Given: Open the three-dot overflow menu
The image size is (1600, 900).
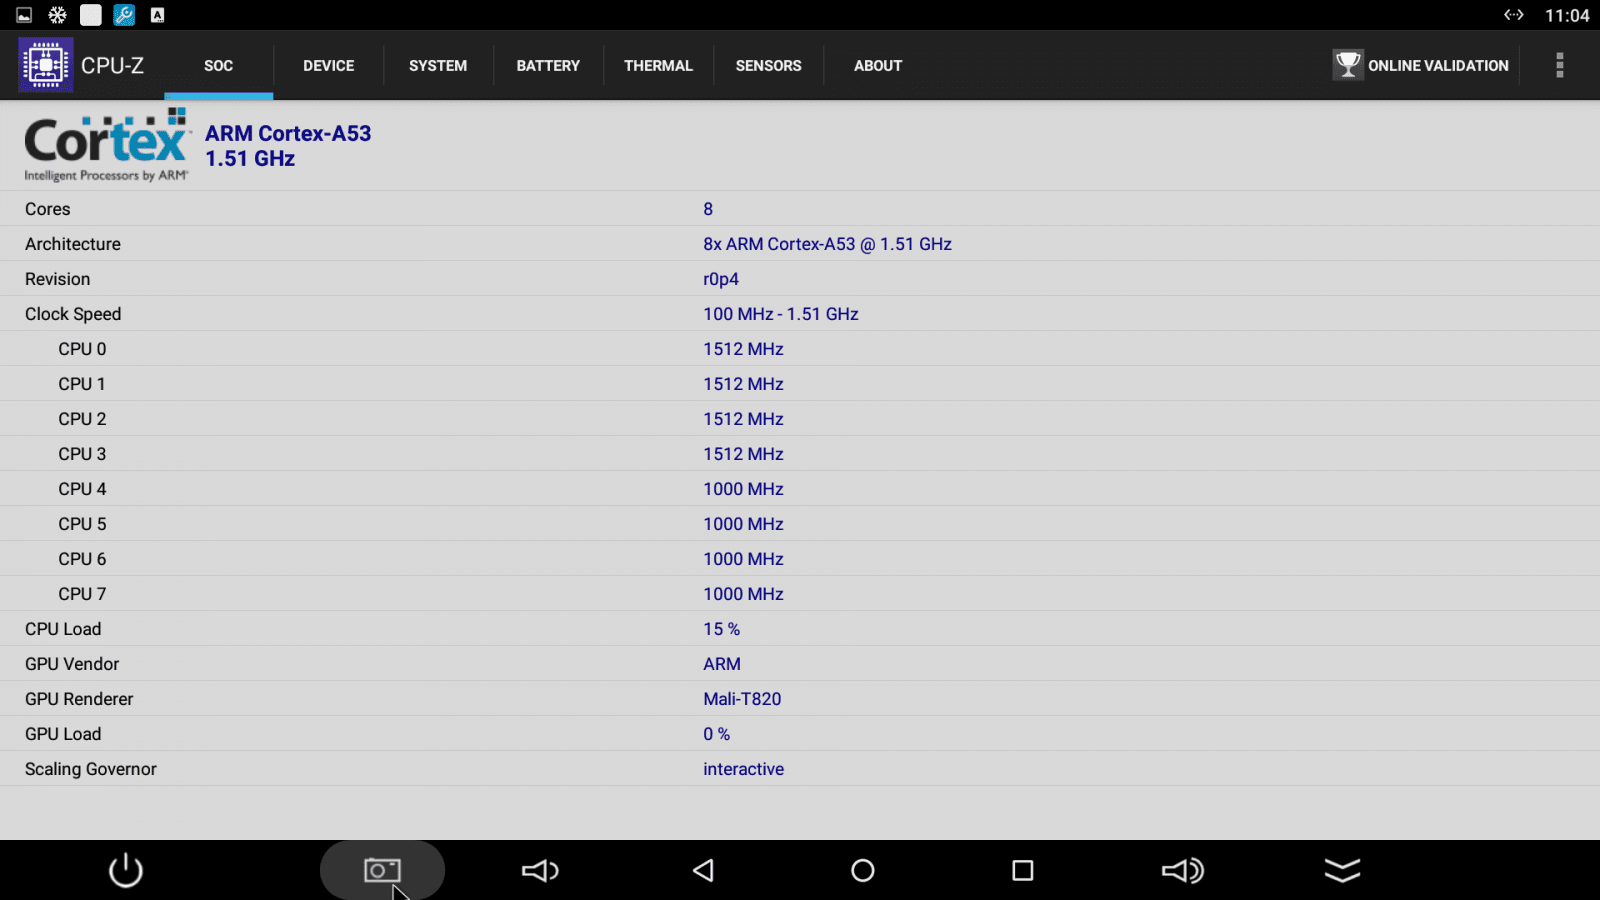Looking at the screenshot, I should click(x=1558, y=64).
